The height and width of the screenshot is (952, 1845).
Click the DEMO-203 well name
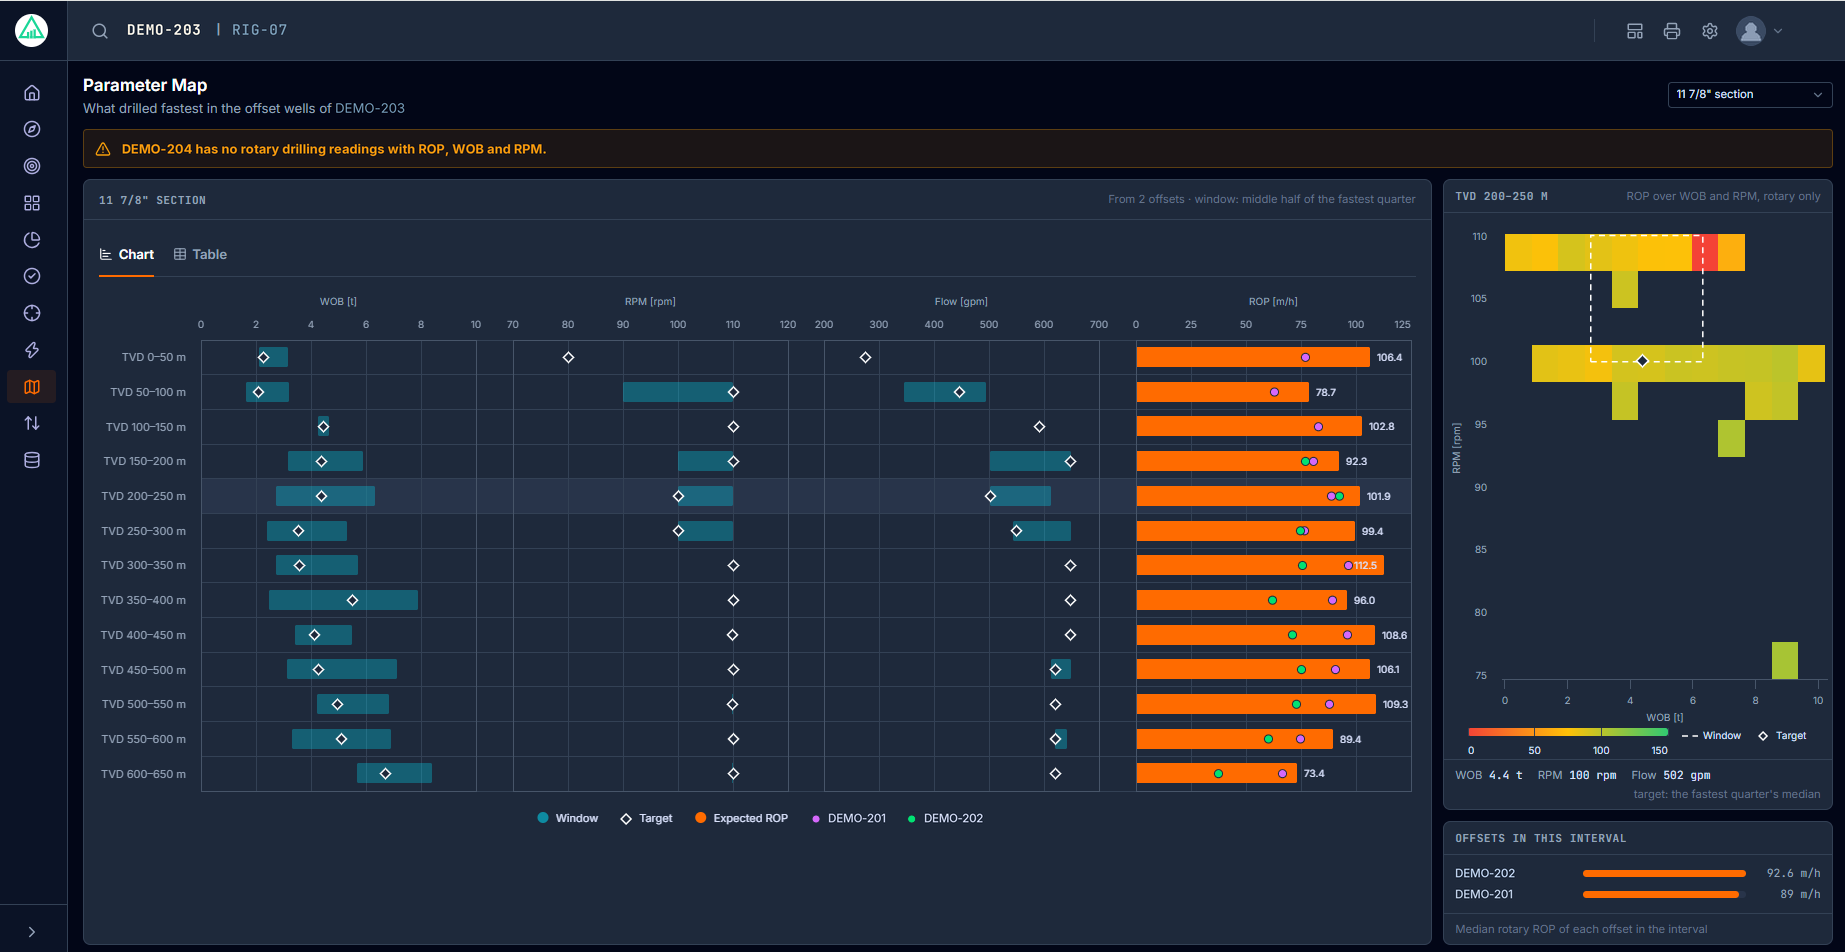pos(164,30)
